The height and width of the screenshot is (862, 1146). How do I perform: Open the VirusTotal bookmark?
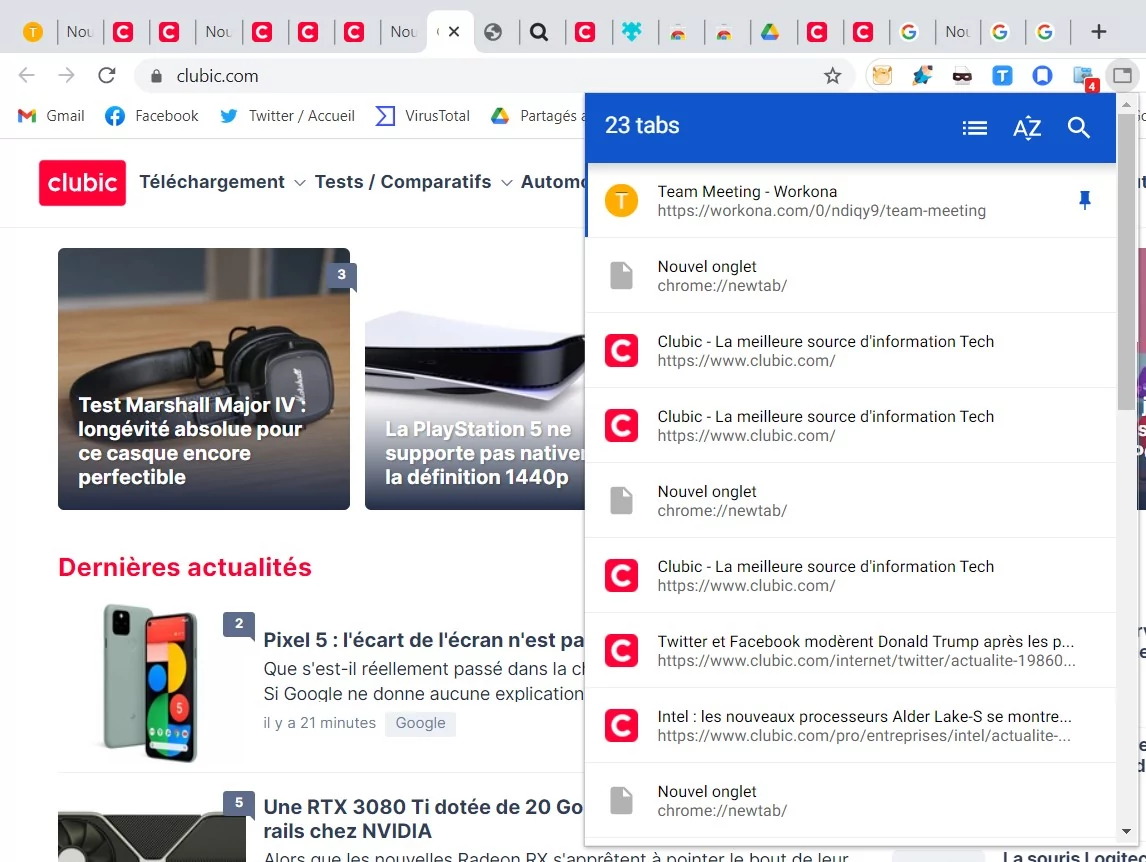pos(422,116)
